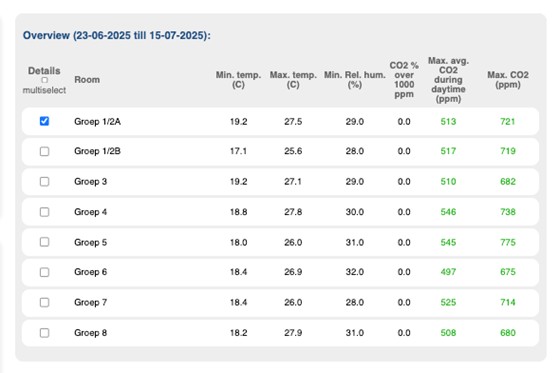Select the Groep 3 row checkbox

pyautogui.click(x=44, y=182)
